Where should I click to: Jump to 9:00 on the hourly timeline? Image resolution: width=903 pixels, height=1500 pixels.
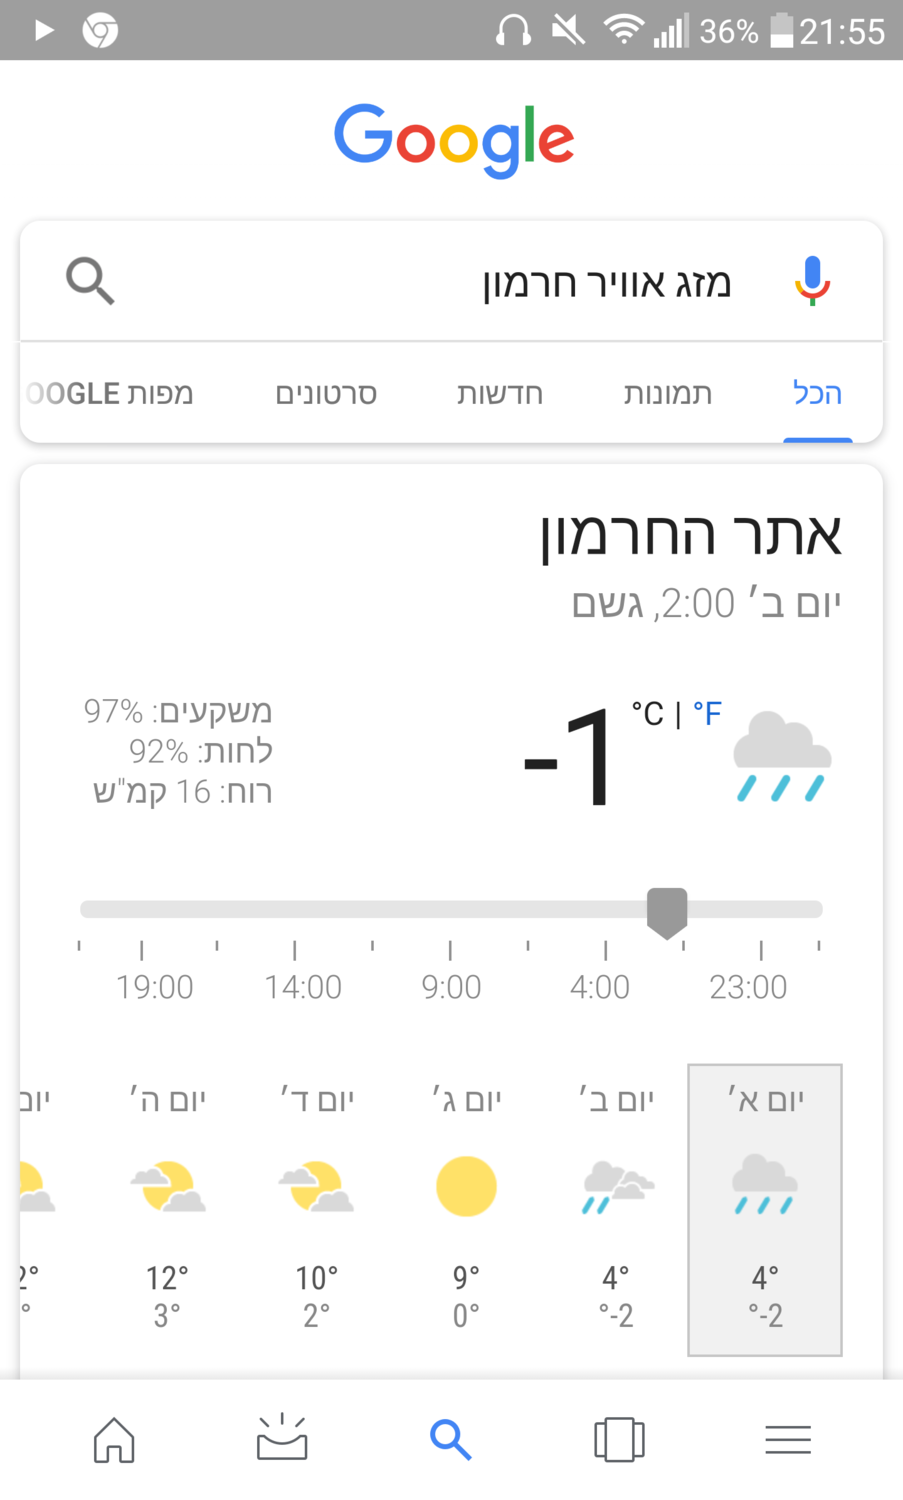pos(451,987)
